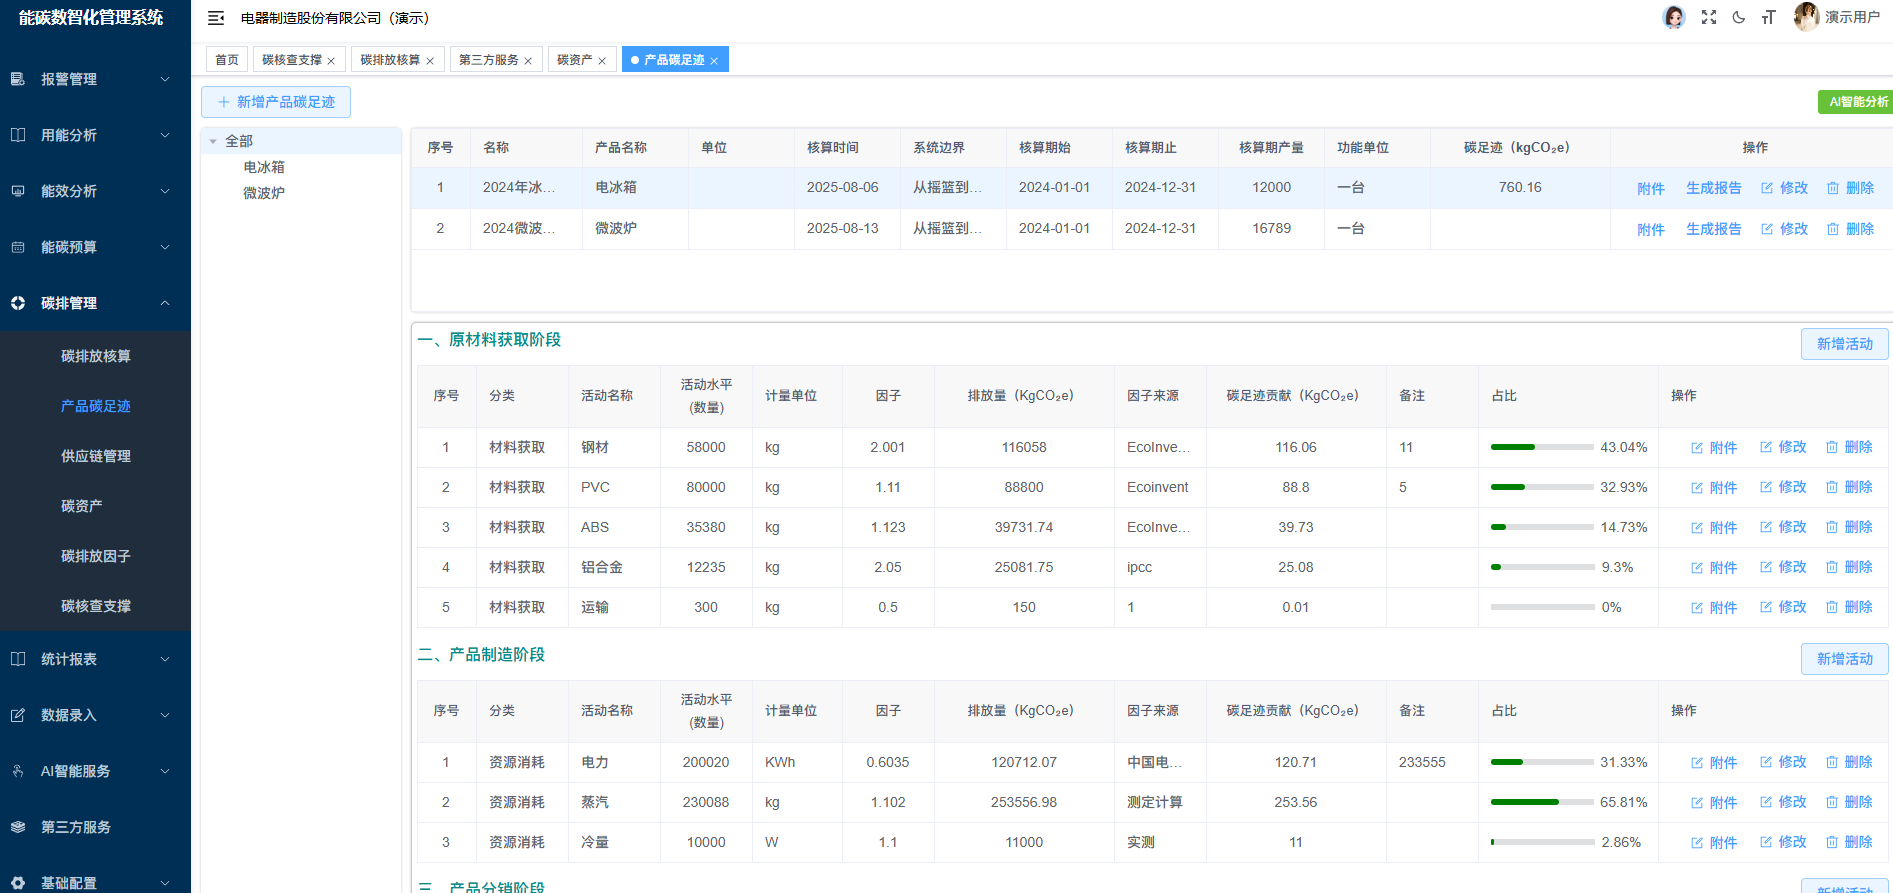Delete the 运输 activity row
The height and width of the screenshot is (893, 1893).
tap(1849, 607)
